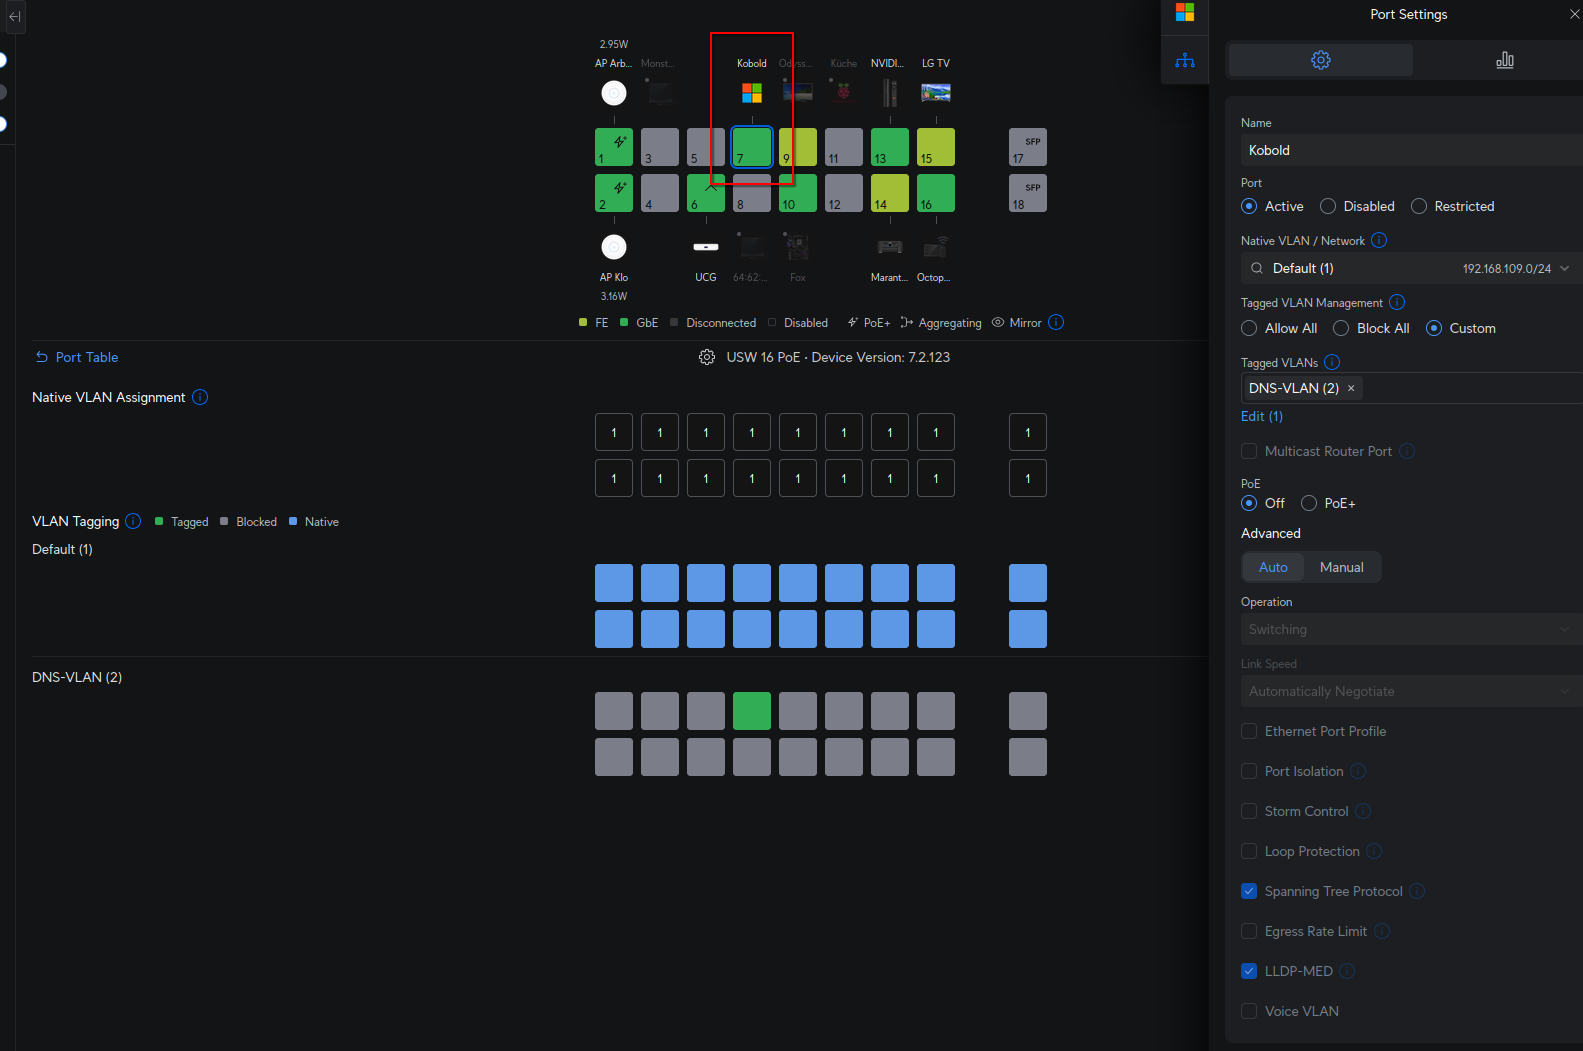The height and width of the screenshot is (1051, 1583).
Task: Toggle the Multicast Router Port checkbox
Action: pos(1249,451)
